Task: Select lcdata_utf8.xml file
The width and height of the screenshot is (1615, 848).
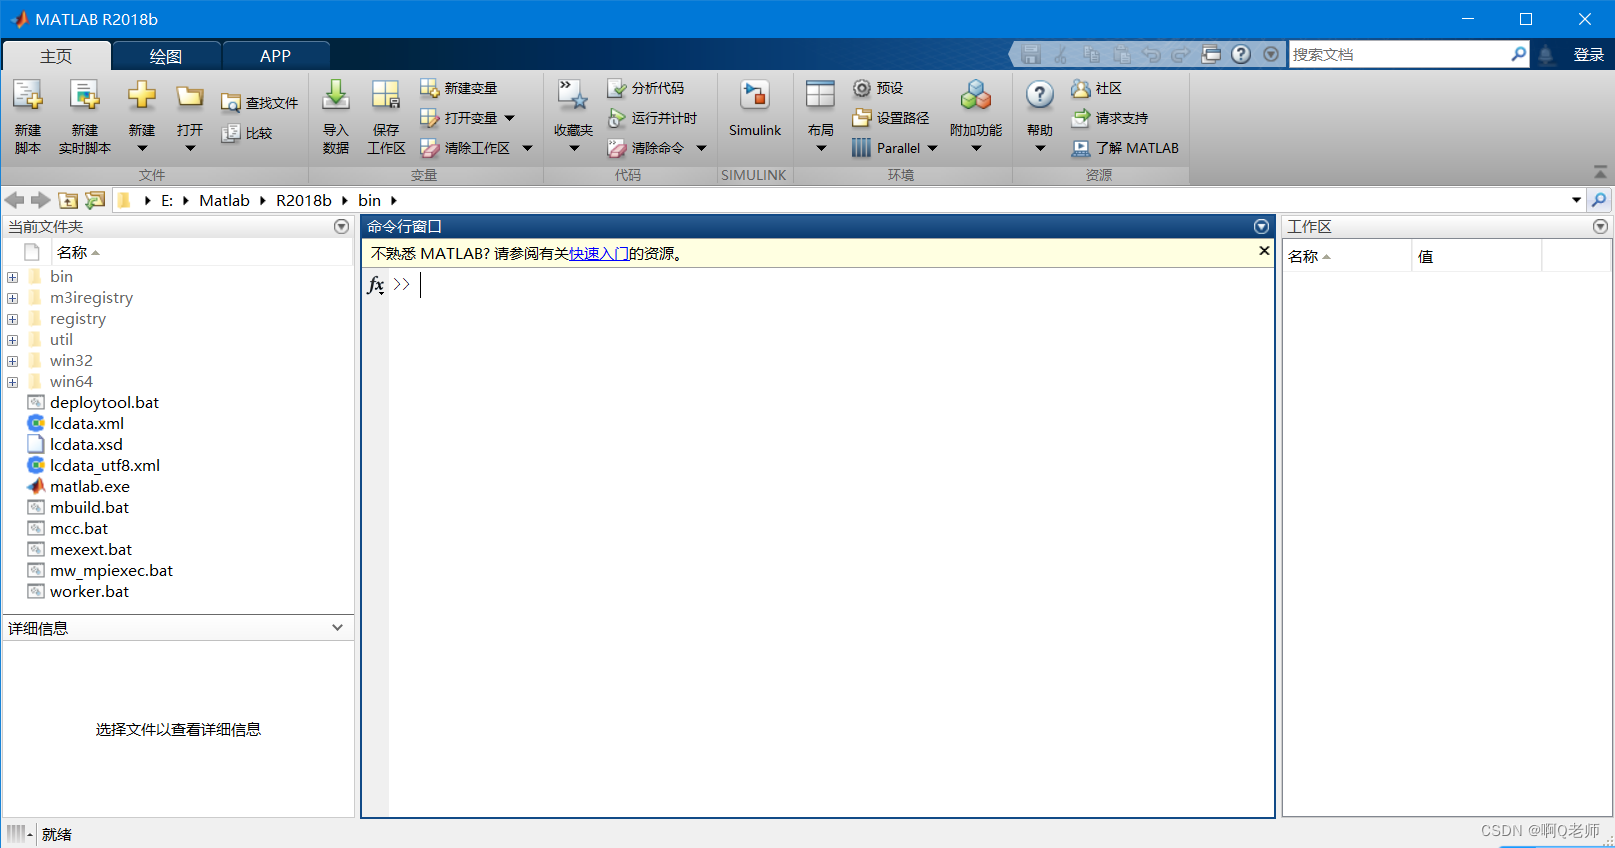Action: pos(104,466)
